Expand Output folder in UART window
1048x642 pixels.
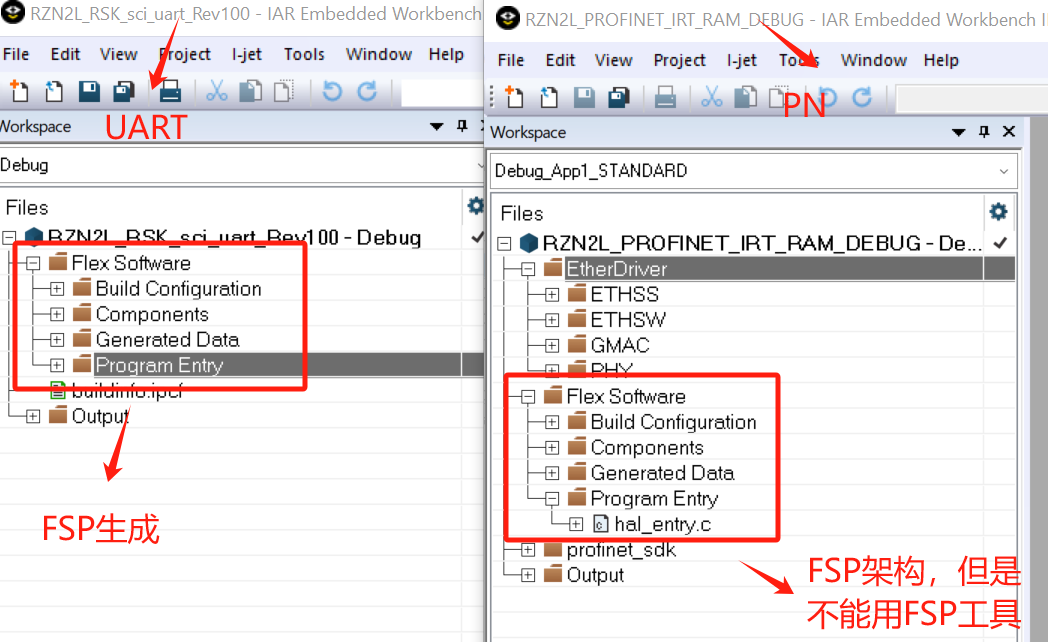tap(33, 416)
